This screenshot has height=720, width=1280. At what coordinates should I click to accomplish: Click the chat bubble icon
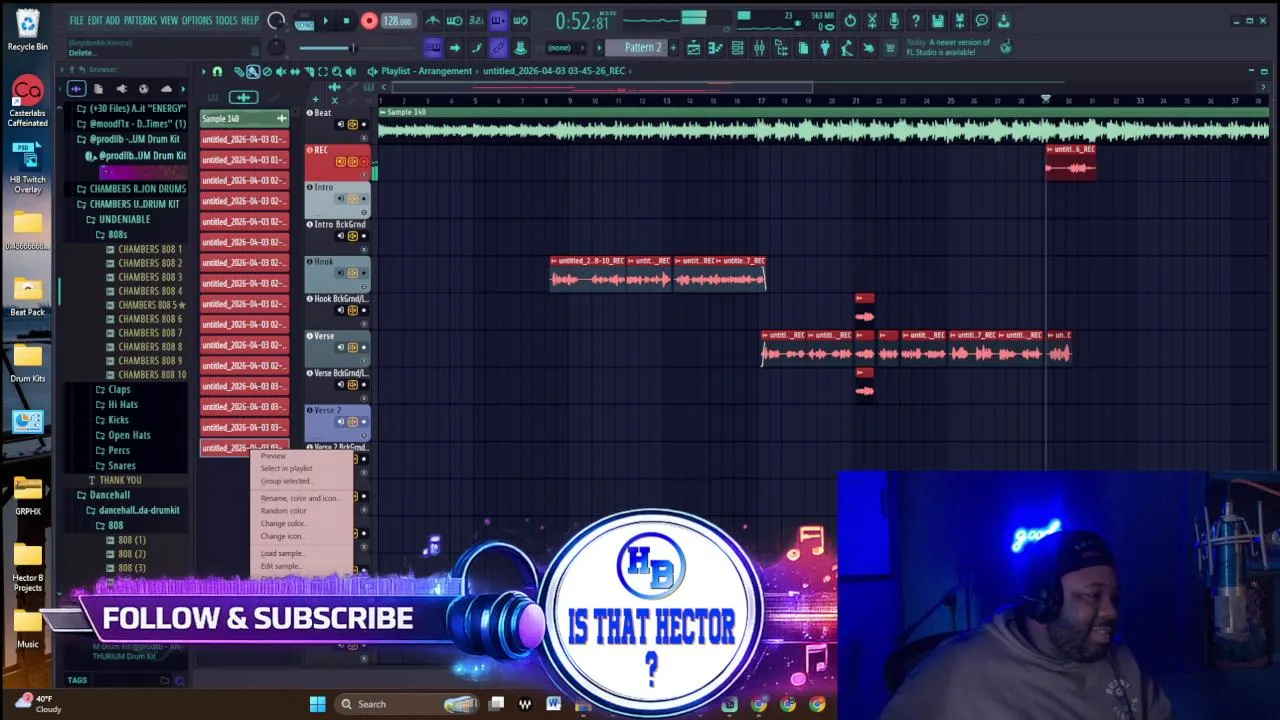(x=981, y=21)
